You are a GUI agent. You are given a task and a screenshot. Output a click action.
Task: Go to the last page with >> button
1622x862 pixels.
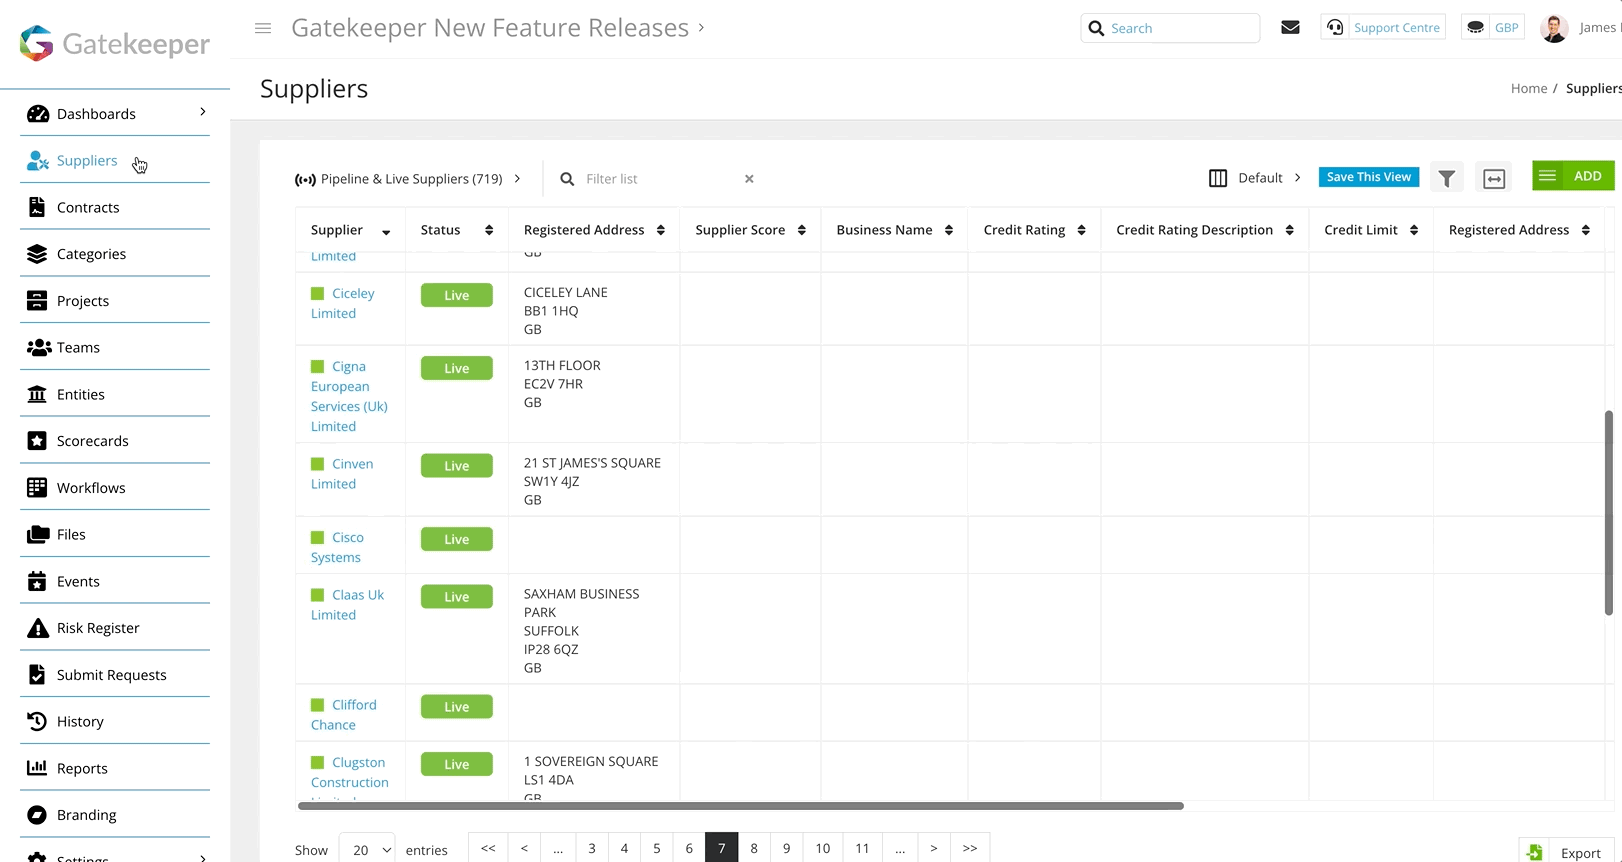click(x=970, y=848)
